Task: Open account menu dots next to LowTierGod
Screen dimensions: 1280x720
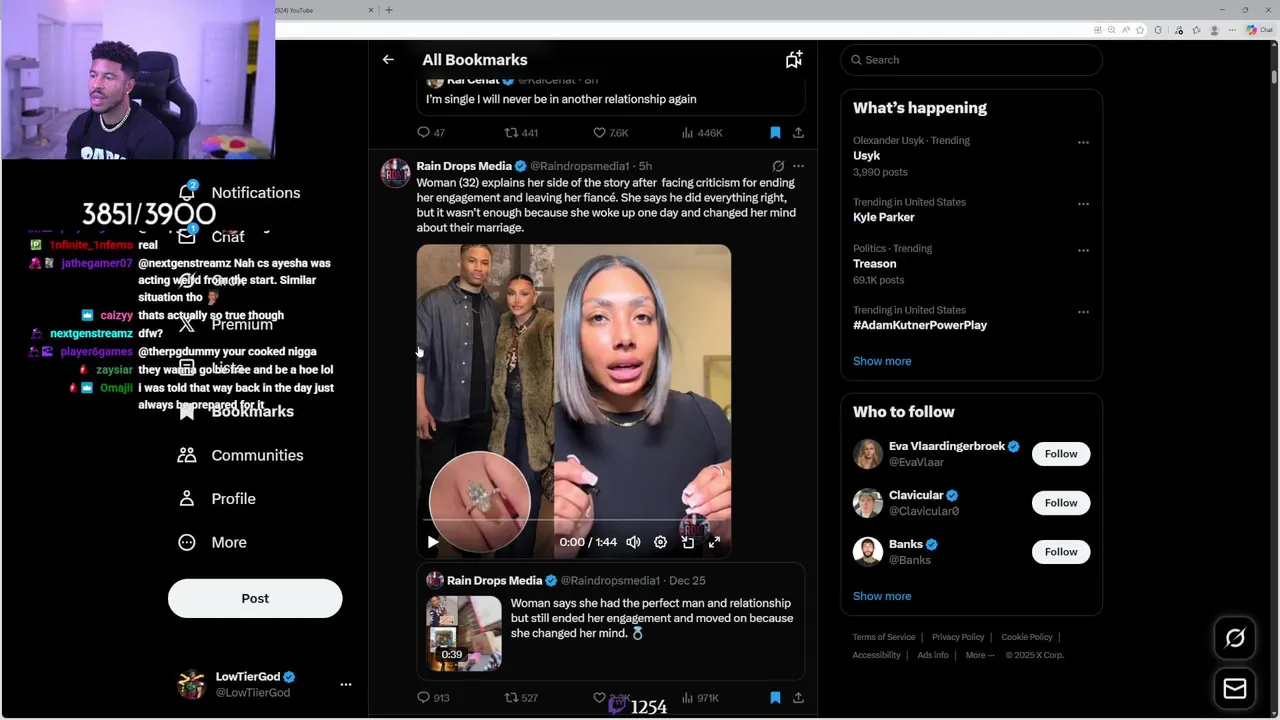Action: tap(346, 685)
